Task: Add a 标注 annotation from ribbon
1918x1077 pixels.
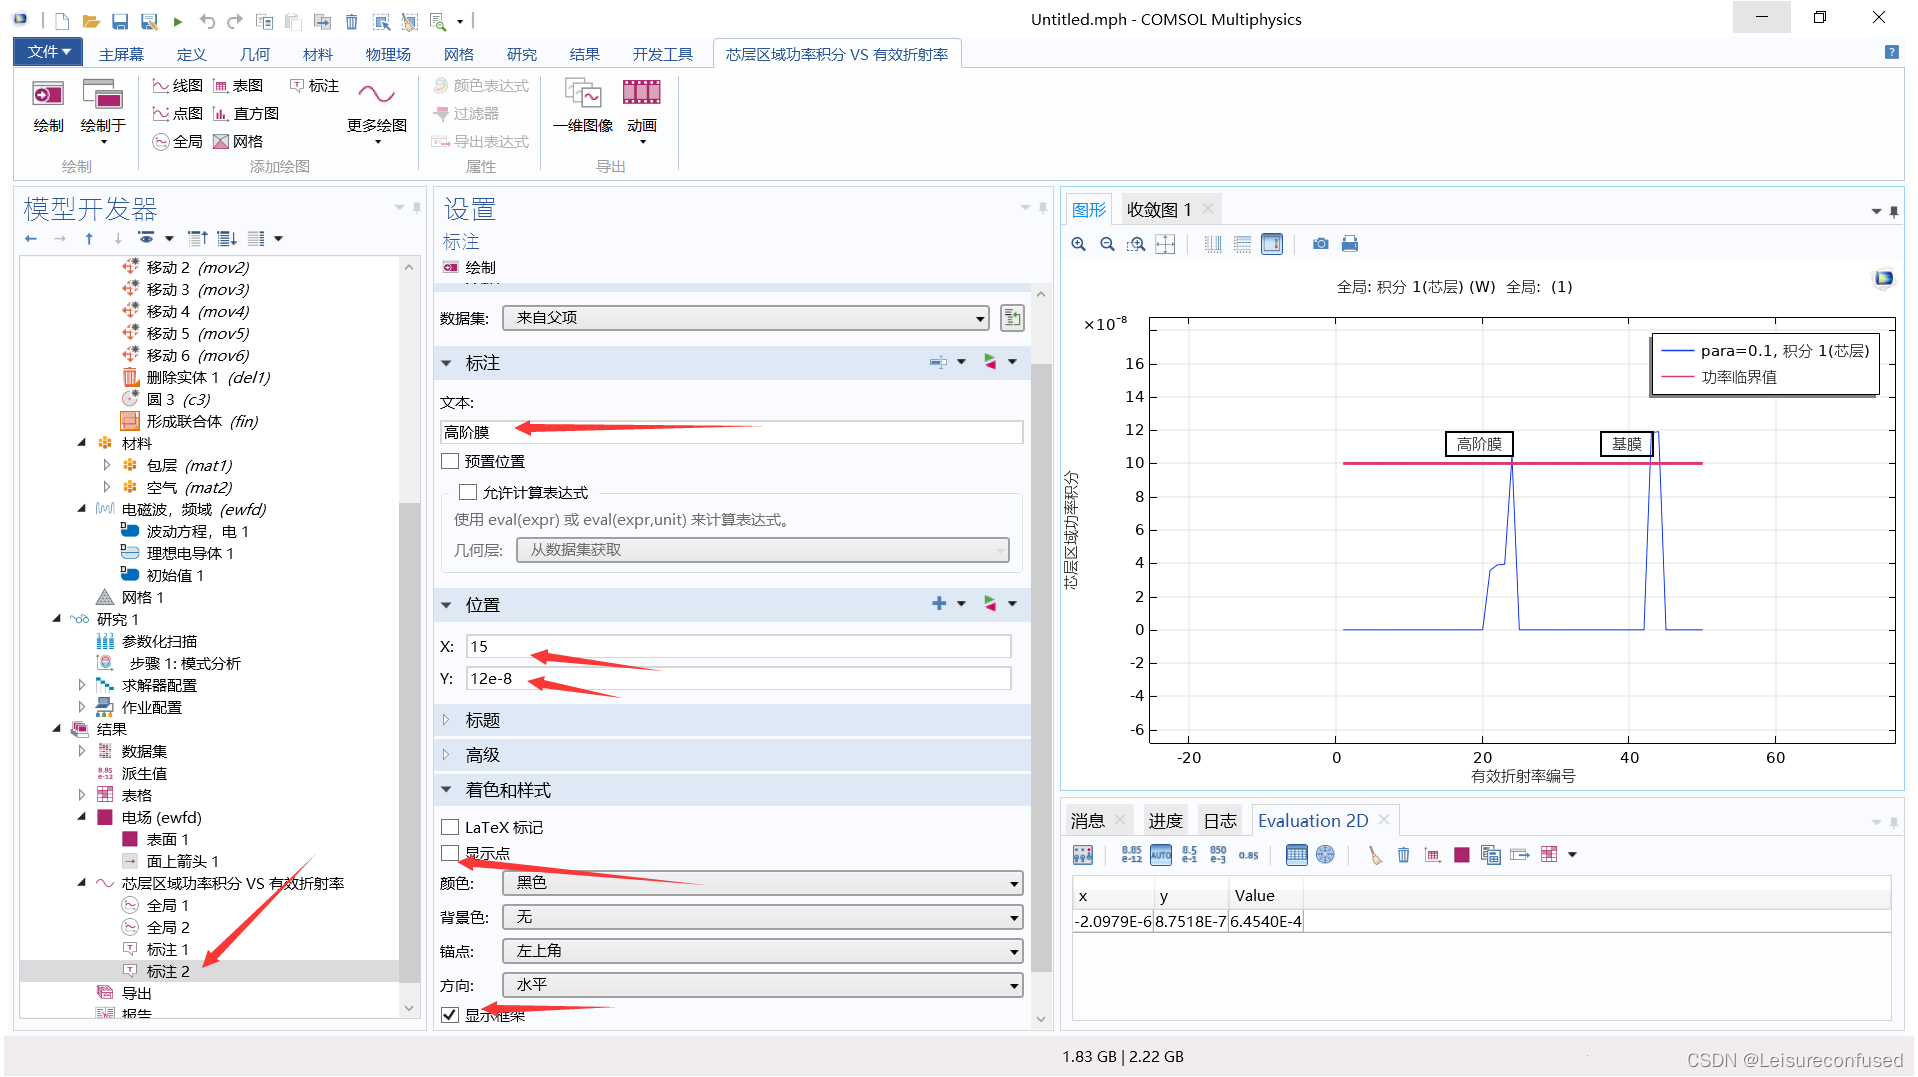Action: (x=314, y=86)
